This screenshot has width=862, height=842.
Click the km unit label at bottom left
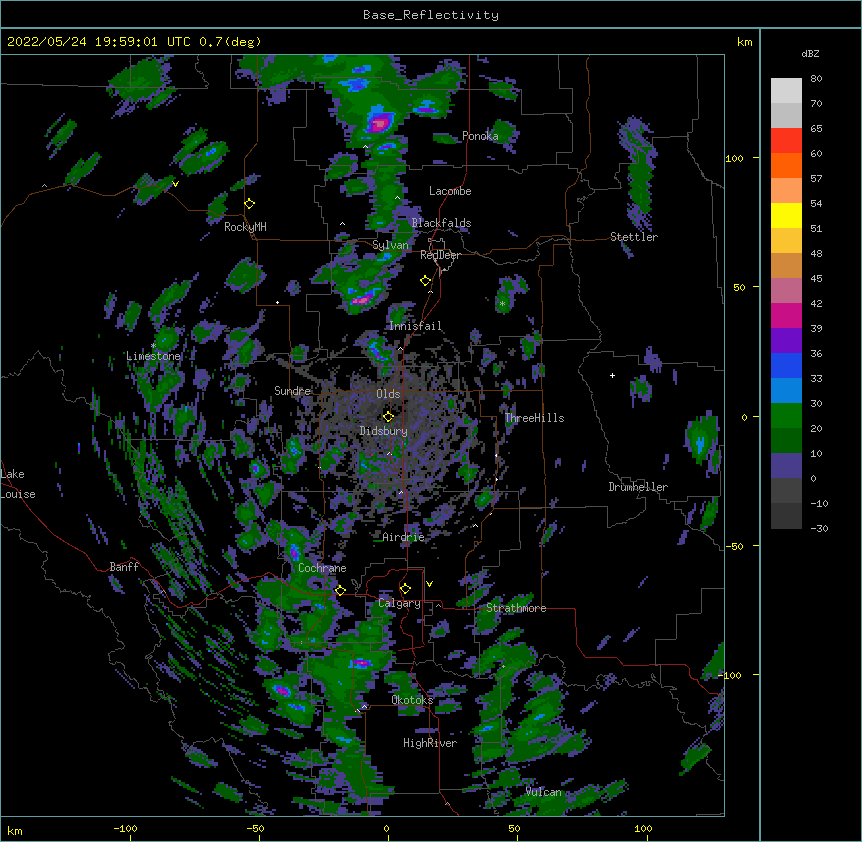(x=15, y=830)
